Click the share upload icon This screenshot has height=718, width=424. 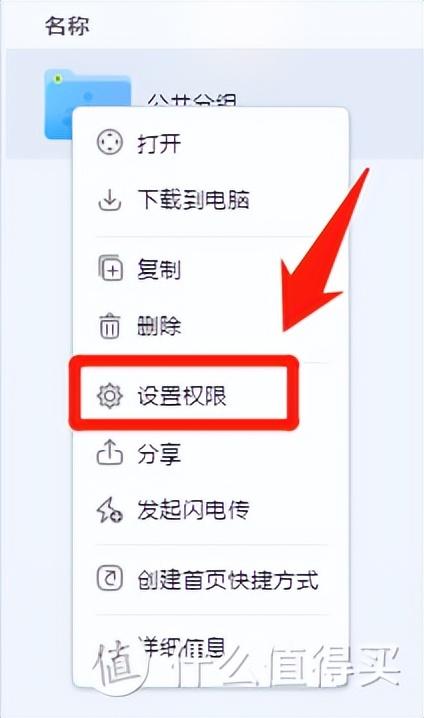coord(110,453)
